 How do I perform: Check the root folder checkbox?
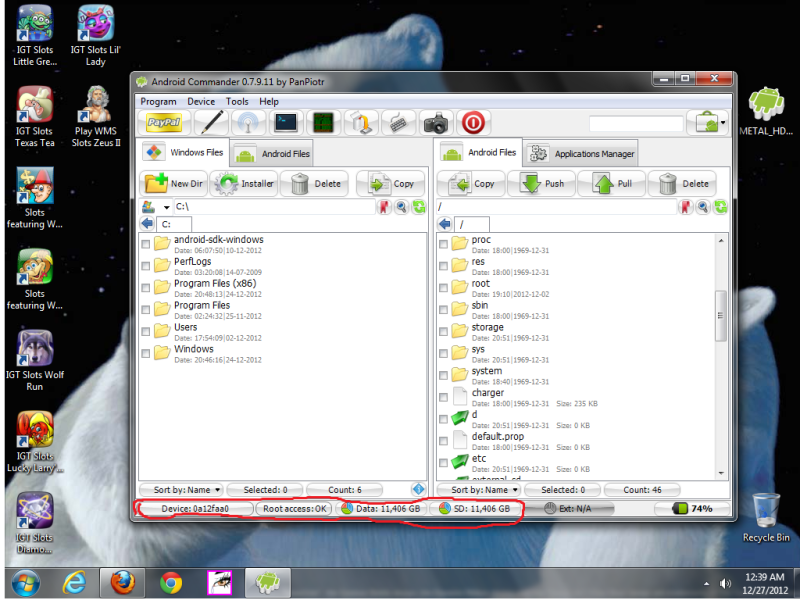pyautogui.click(x=443, y=288)
